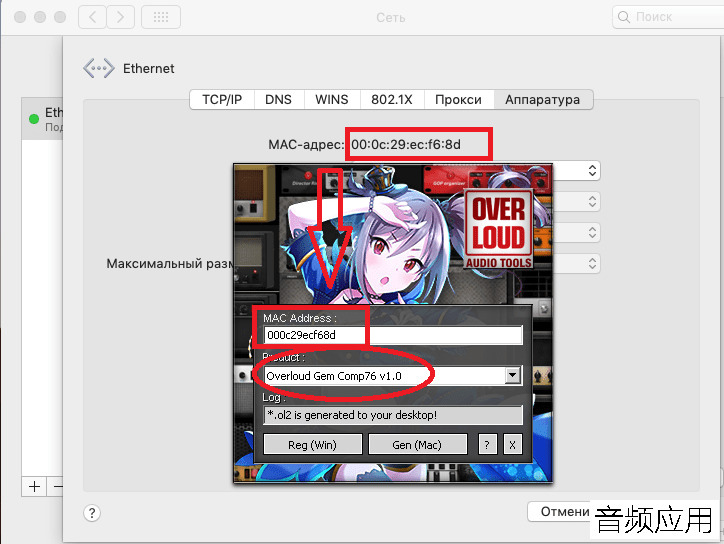Open the 802.1X tab
724x544 pixels.
coord(392,100)
